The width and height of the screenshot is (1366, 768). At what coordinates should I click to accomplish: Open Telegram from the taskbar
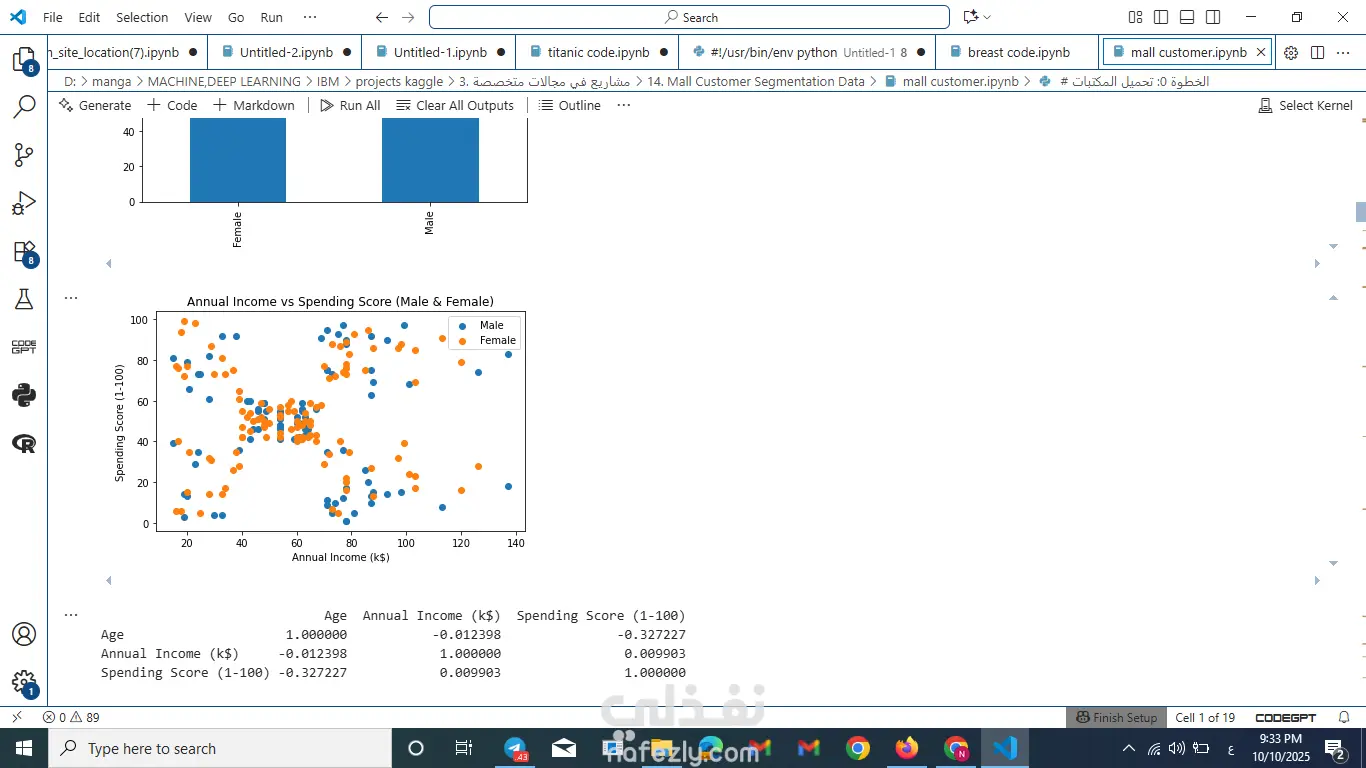tap(516, 748)
